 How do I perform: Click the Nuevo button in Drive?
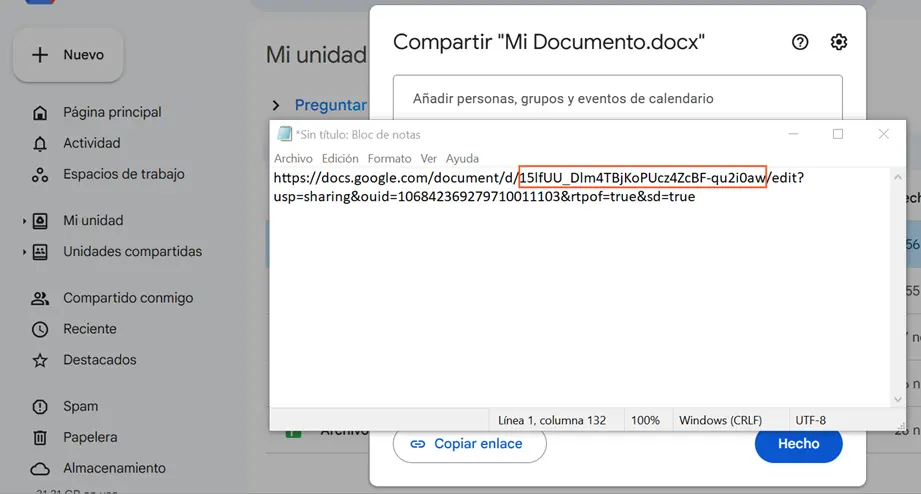tap(68, 55)
